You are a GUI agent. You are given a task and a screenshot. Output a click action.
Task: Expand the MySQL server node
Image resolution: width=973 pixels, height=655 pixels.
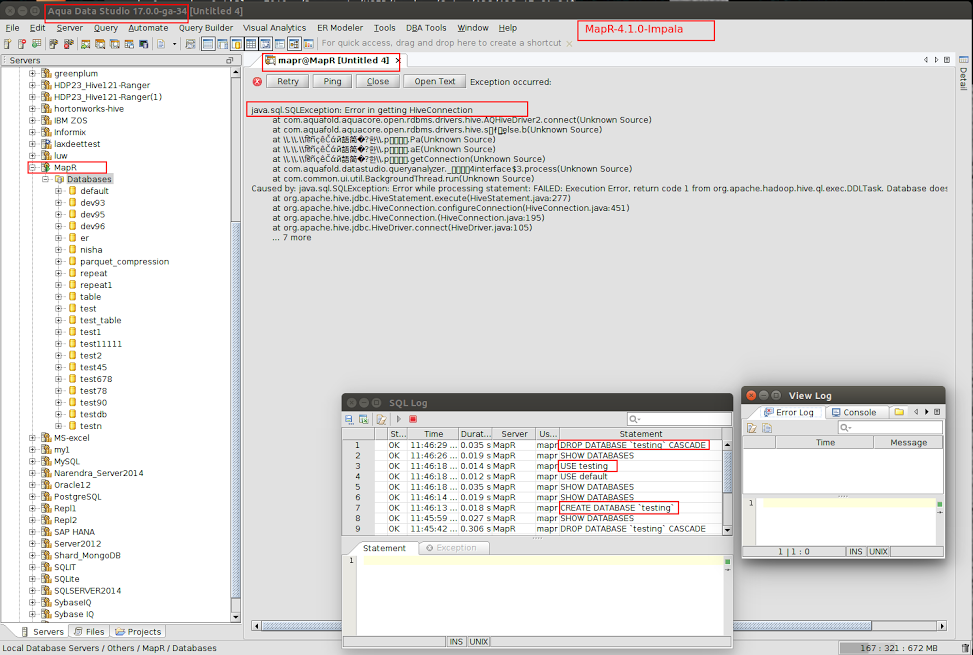[x=32, y=461]
